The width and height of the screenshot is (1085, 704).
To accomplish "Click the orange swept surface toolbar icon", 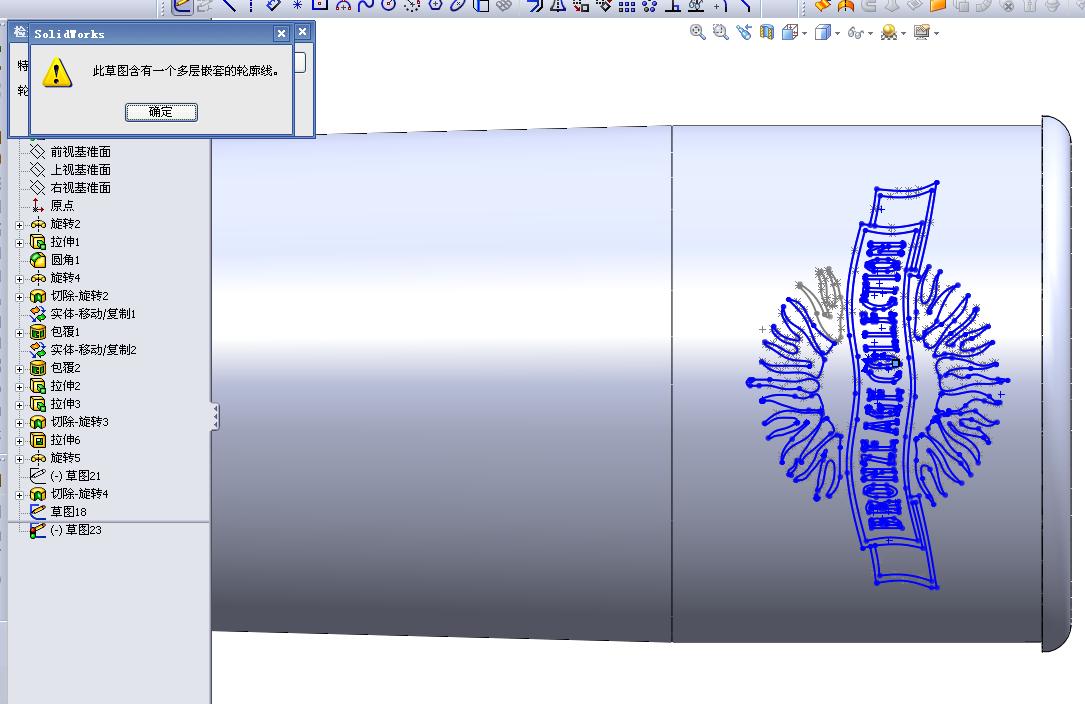I will pos(823,6).
